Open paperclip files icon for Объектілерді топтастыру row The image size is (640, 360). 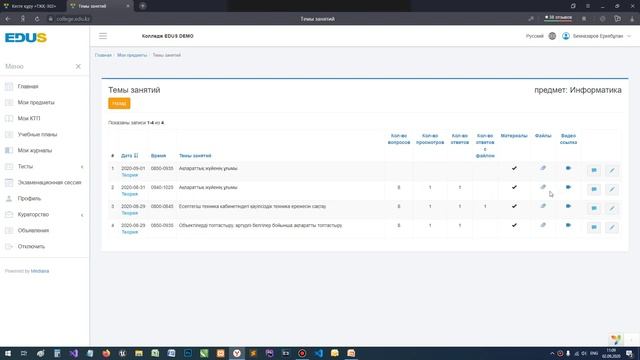coord(543,225)
